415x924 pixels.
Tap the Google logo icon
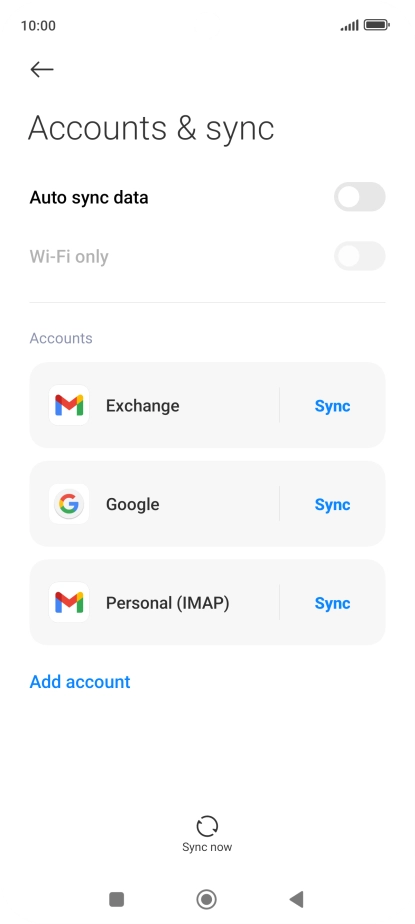(x=69, y=504)
